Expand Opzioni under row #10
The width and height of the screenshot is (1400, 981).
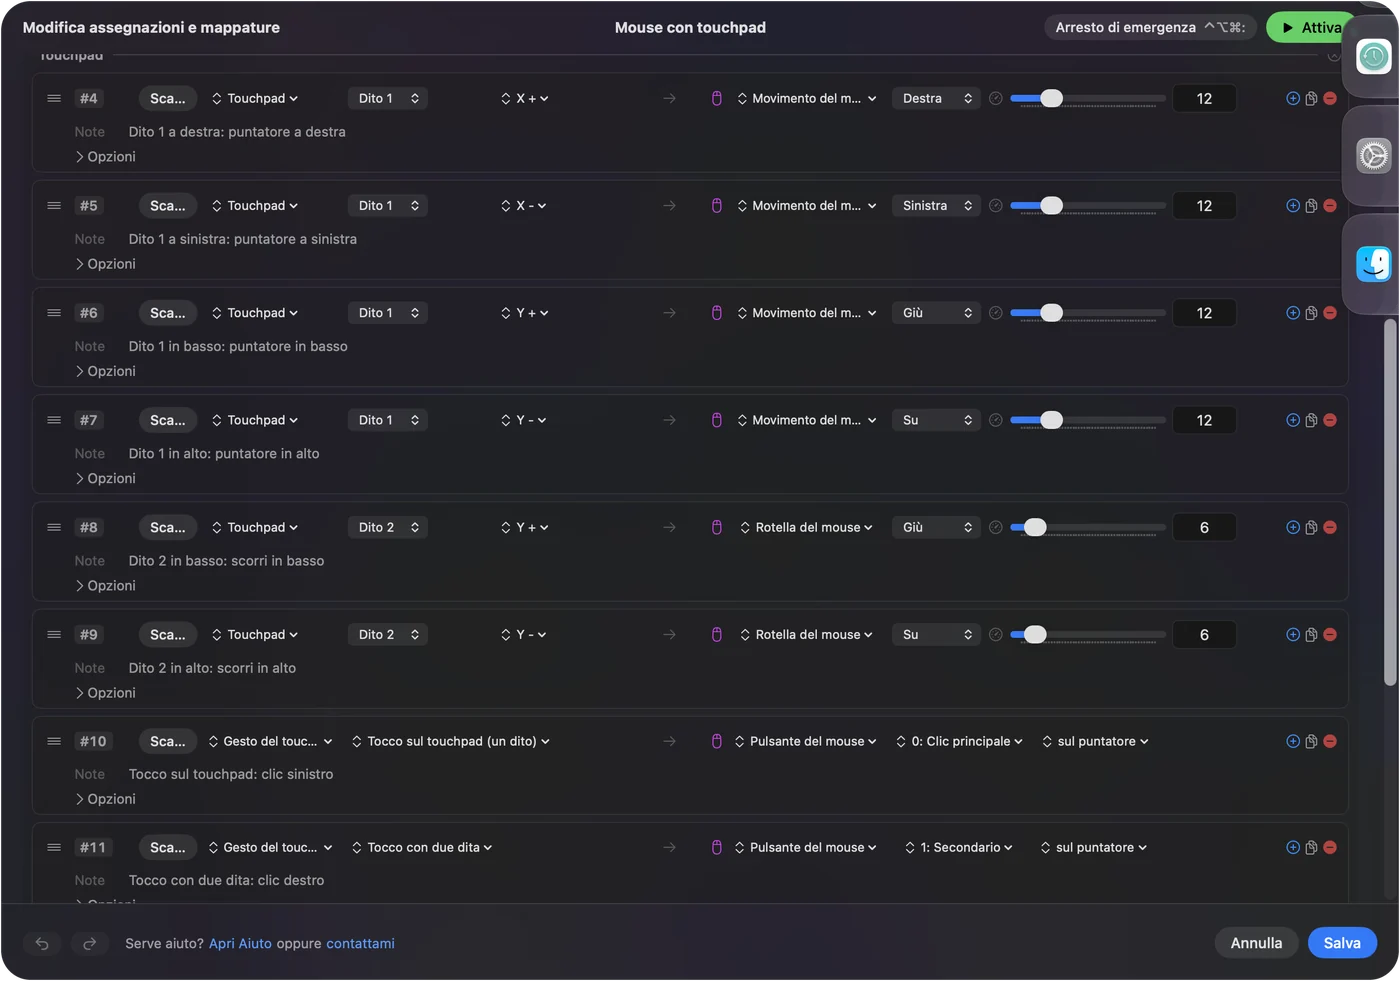tap(106, 799)
